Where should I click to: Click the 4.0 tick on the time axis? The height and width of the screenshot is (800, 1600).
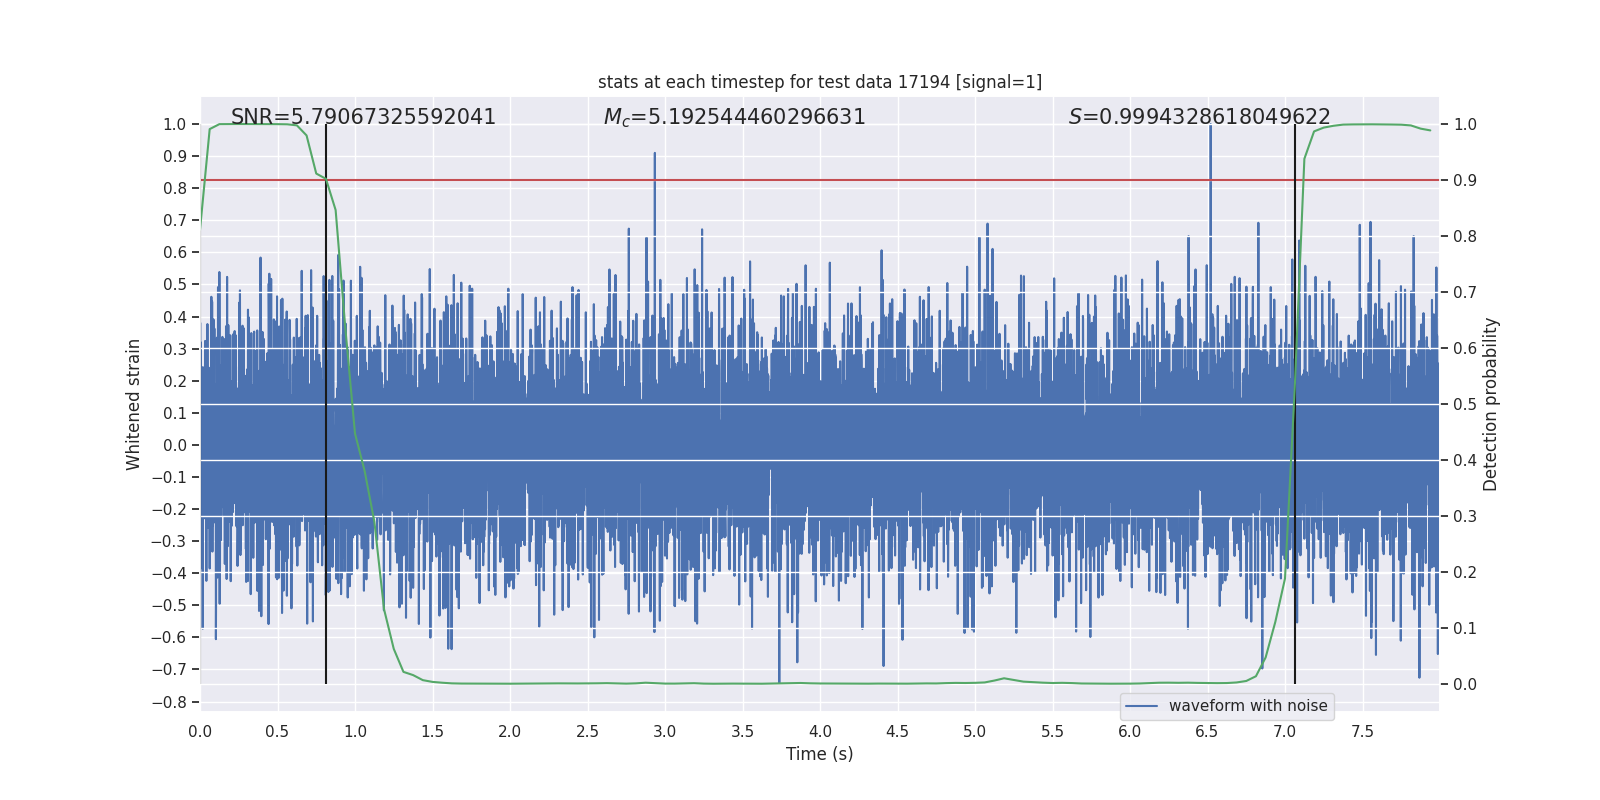point(820,731)
